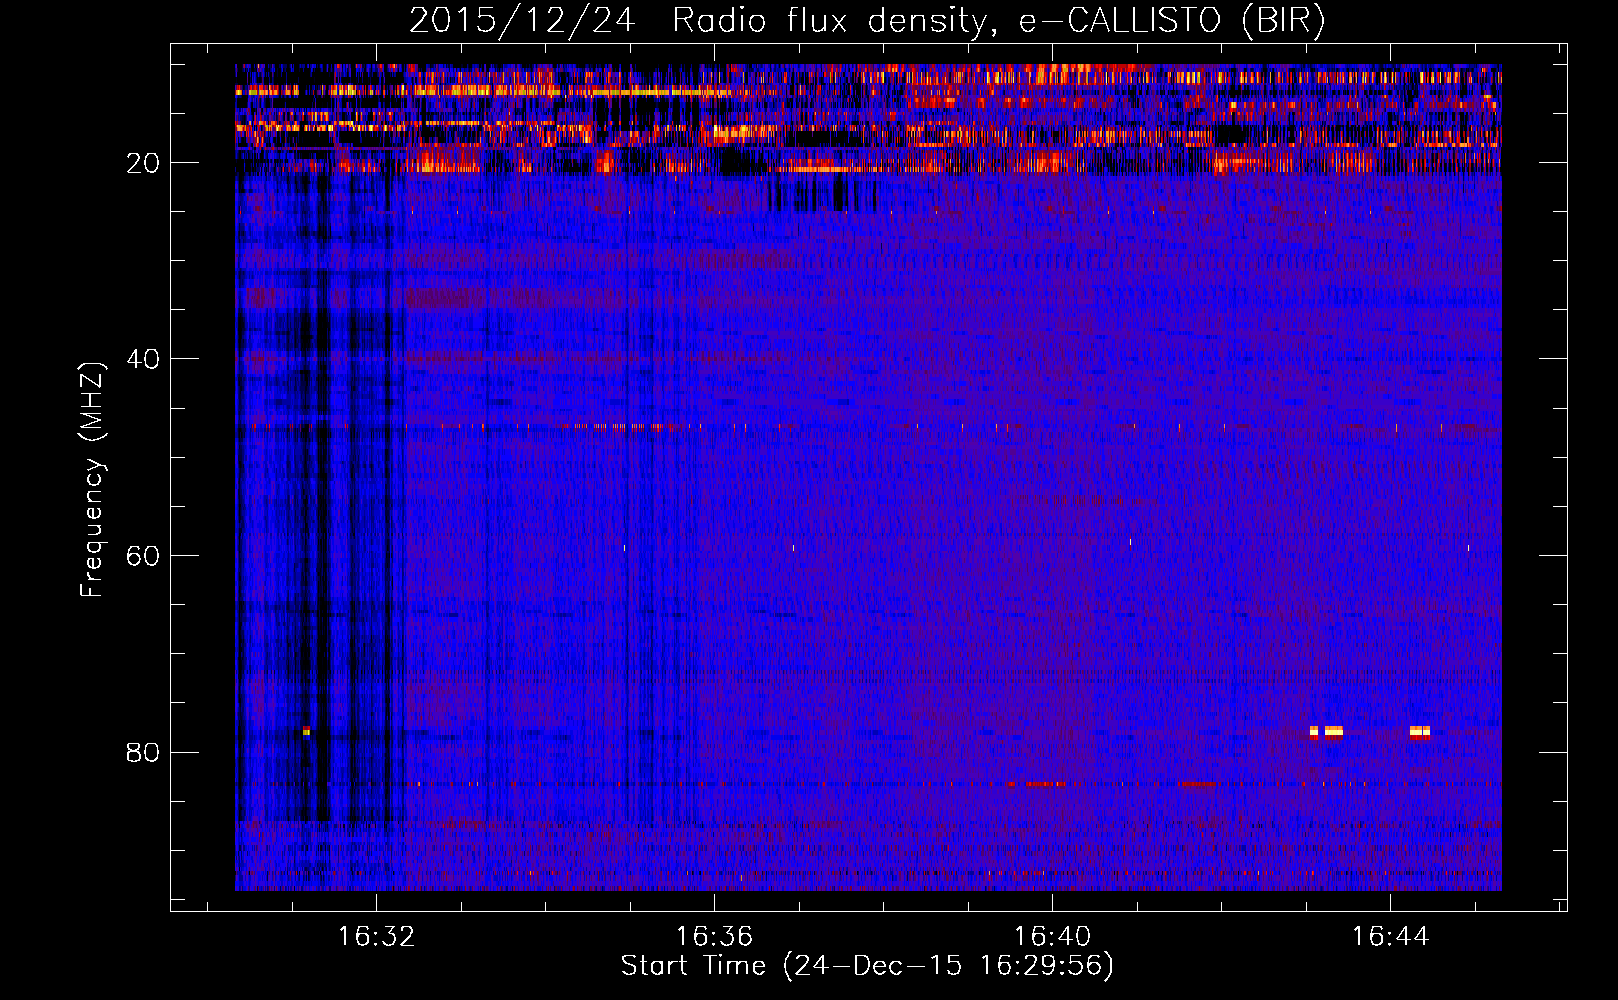The height and width of the screenshot is (1000, 1618).
Task: Click the 16:32 time tick label
Action: click(376, 936)
